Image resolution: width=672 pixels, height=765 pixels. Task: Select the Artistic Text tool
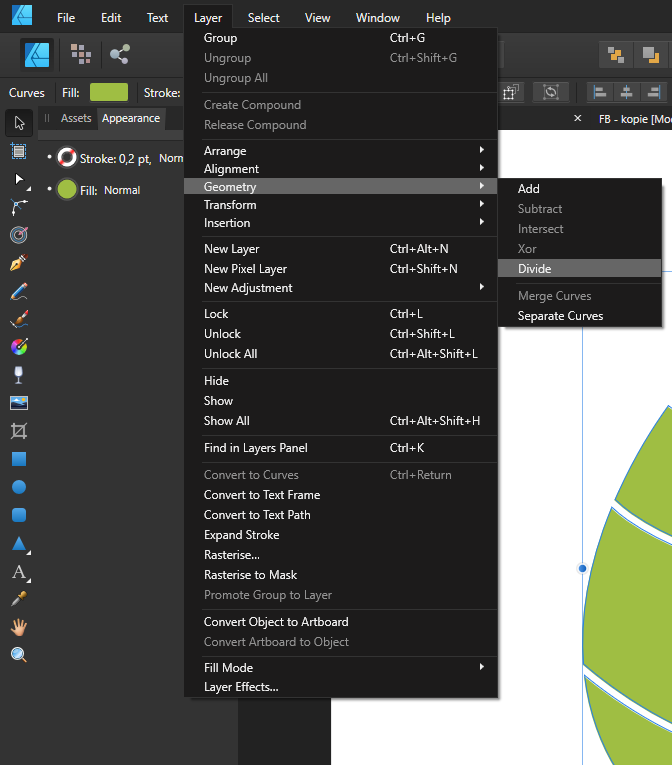[18, 572]
